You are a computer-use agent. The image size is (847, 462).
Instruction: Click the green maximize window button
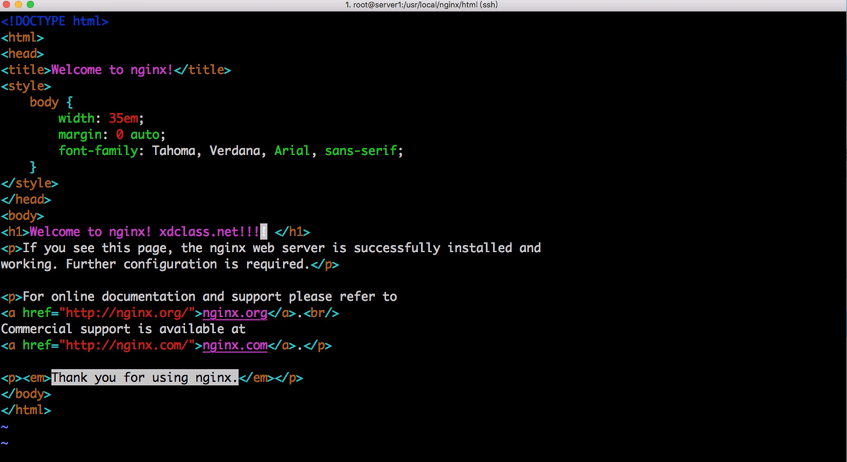pos(30,4)
